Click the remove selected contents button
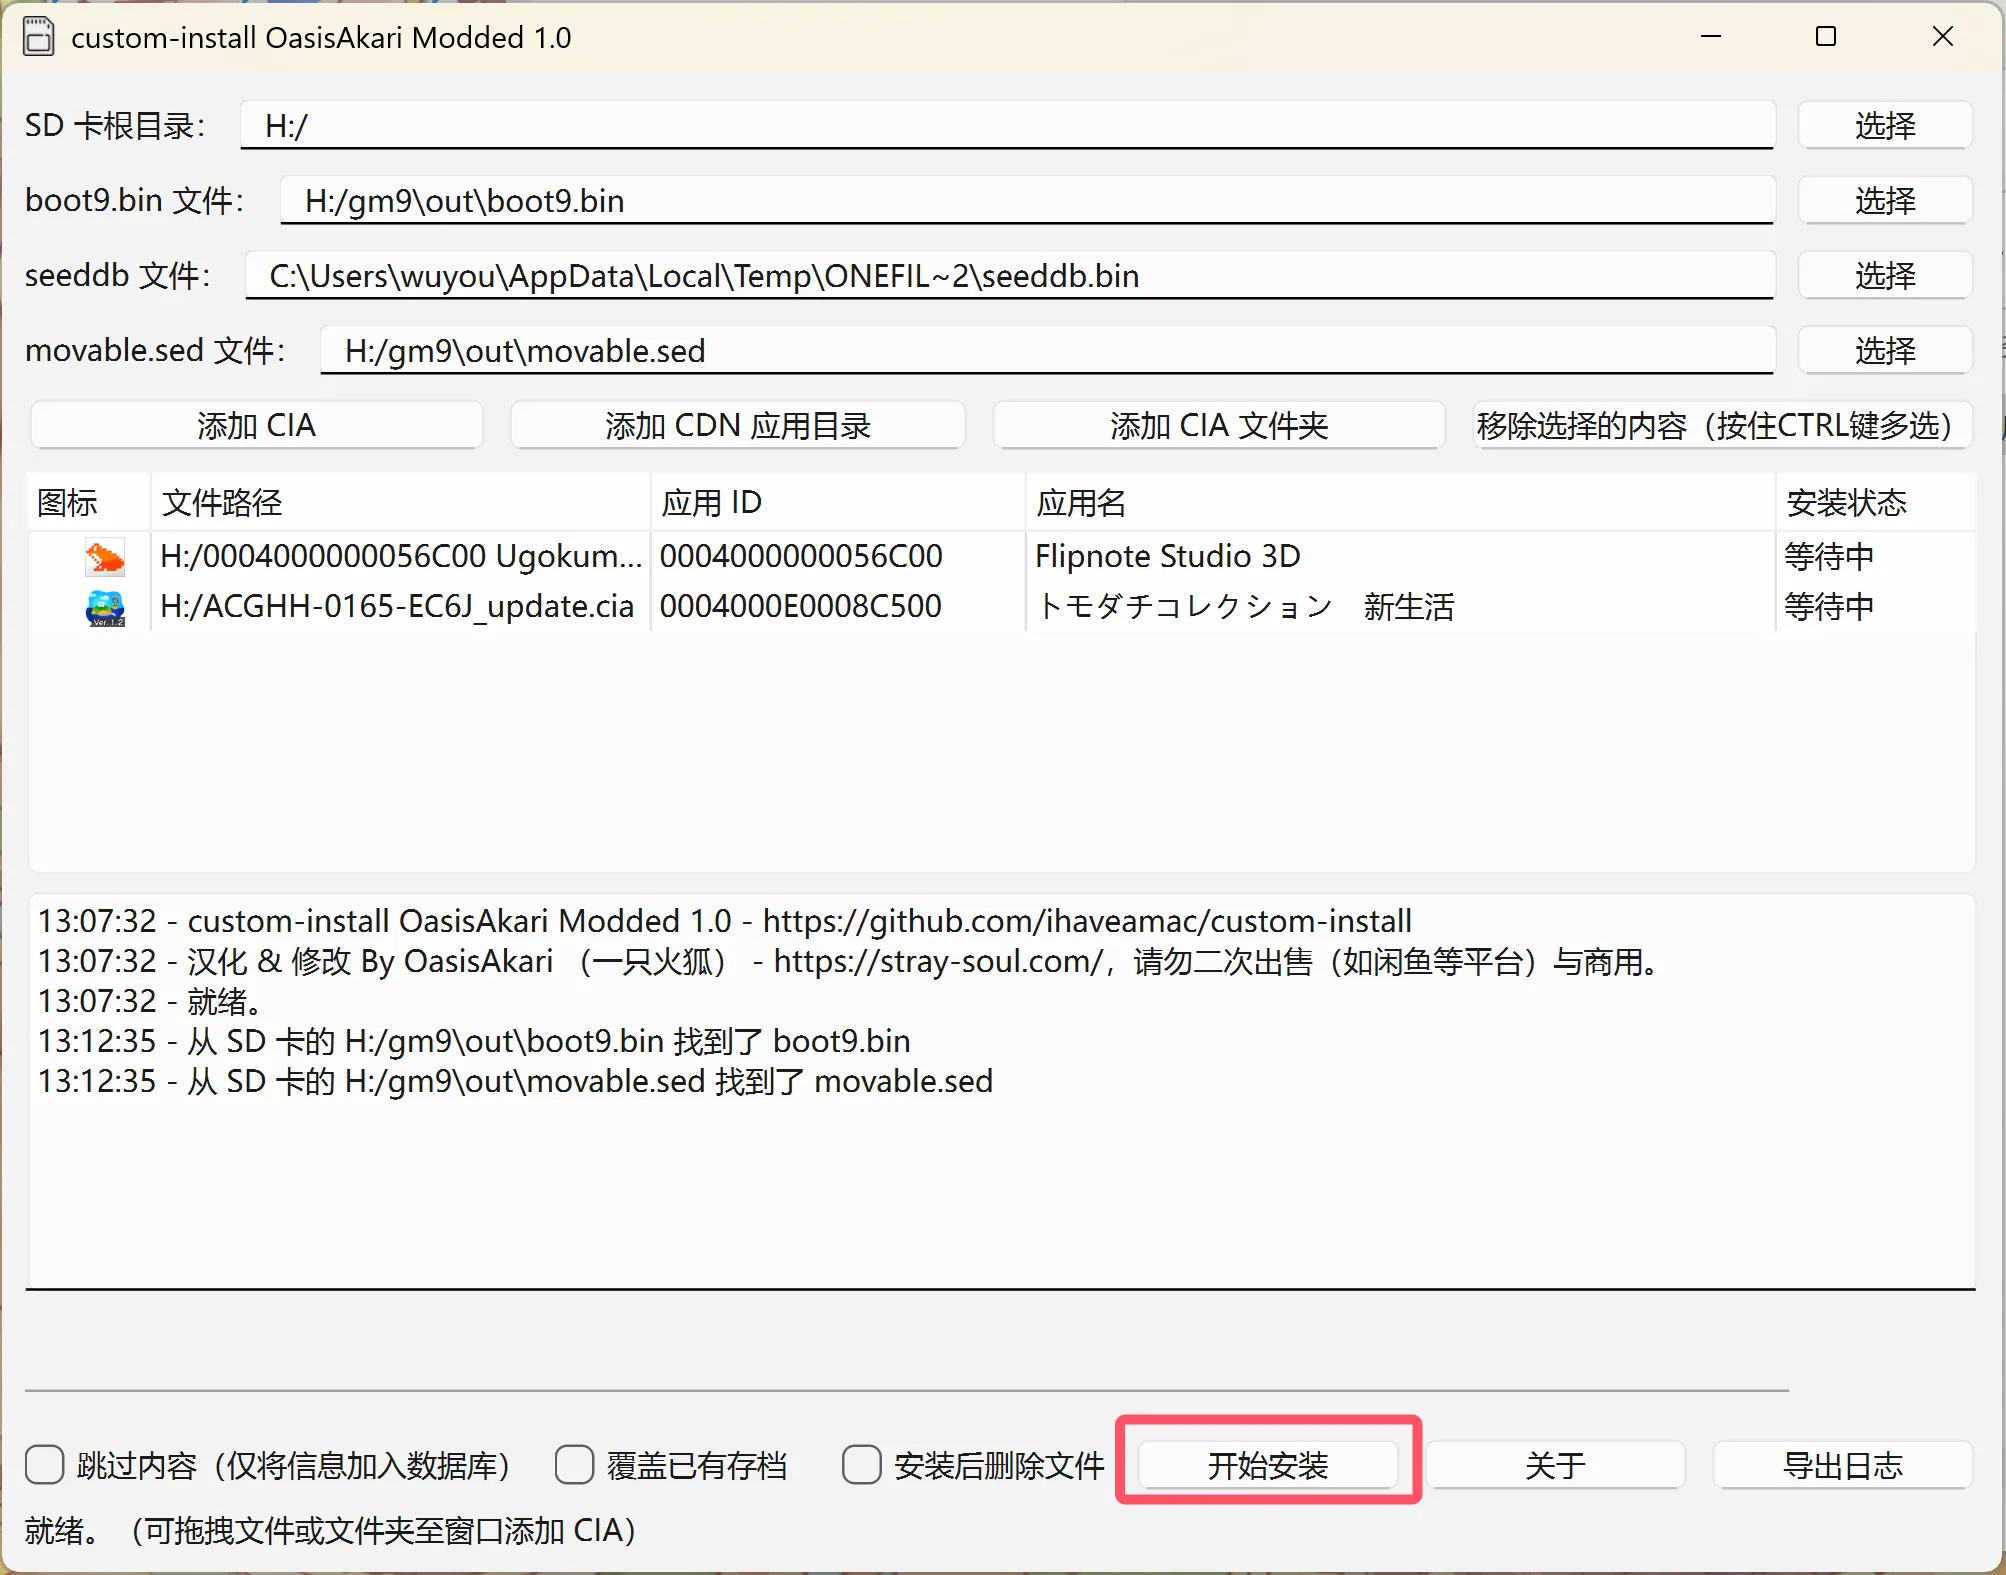The width and height of the screenshot is (2006, 1575). [x=1721, y=426]
